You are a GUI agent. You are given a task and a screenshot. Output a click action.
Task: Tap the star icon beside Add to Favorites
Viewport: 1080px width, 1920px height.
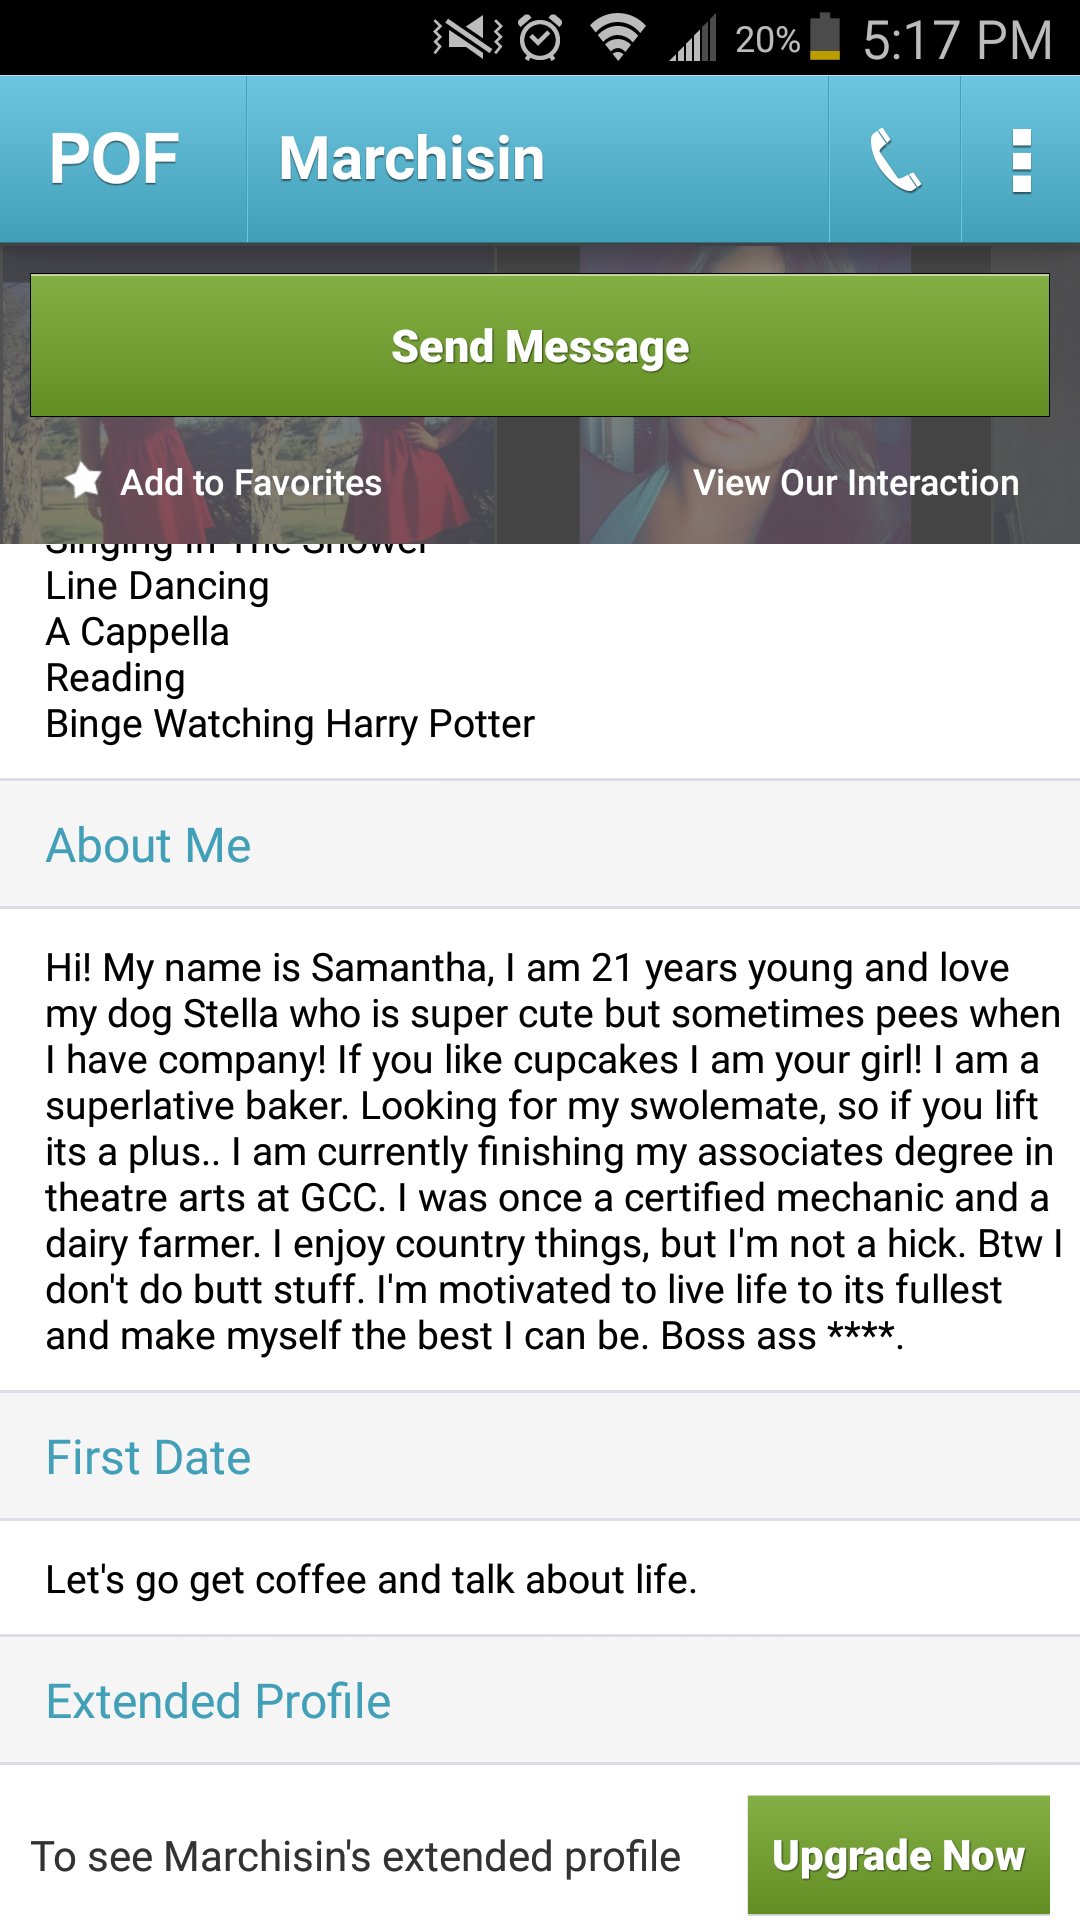[83, 481]
